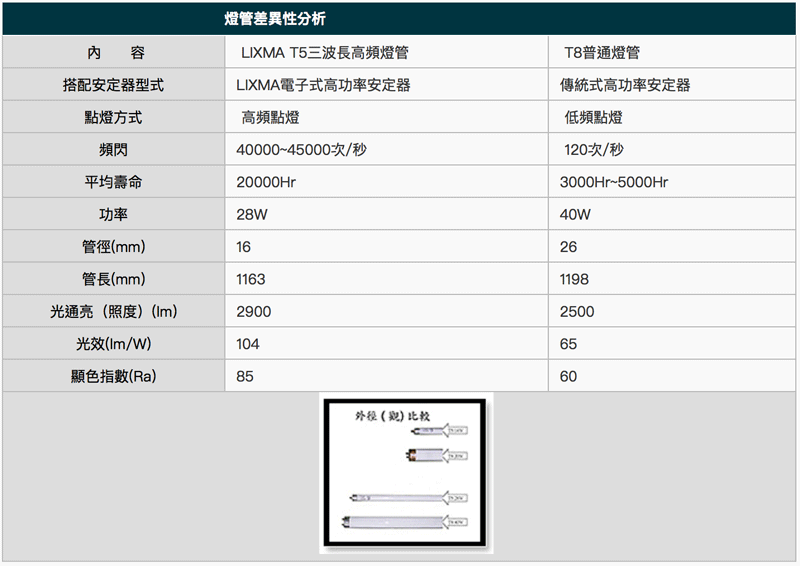Click the 內容 header cell
Viewport: 800px width, 566px height.
(x=113, y=53)
